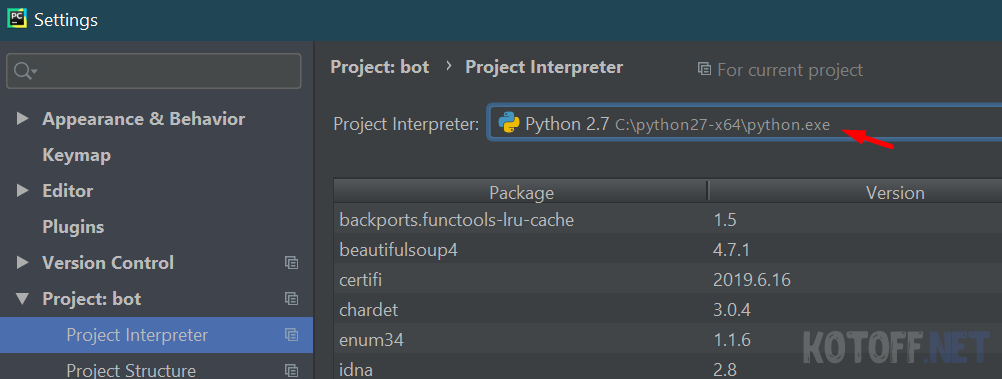The image size is (1002, 379).
Task: Click version 1.1.6 cell
Action: 732,340
